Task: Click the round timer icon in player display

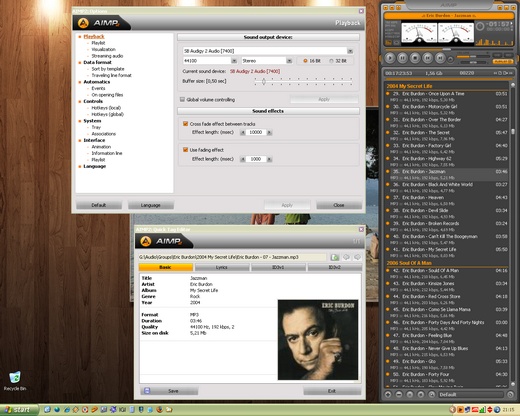Action: pyautogui.click(x=480, y=26)
